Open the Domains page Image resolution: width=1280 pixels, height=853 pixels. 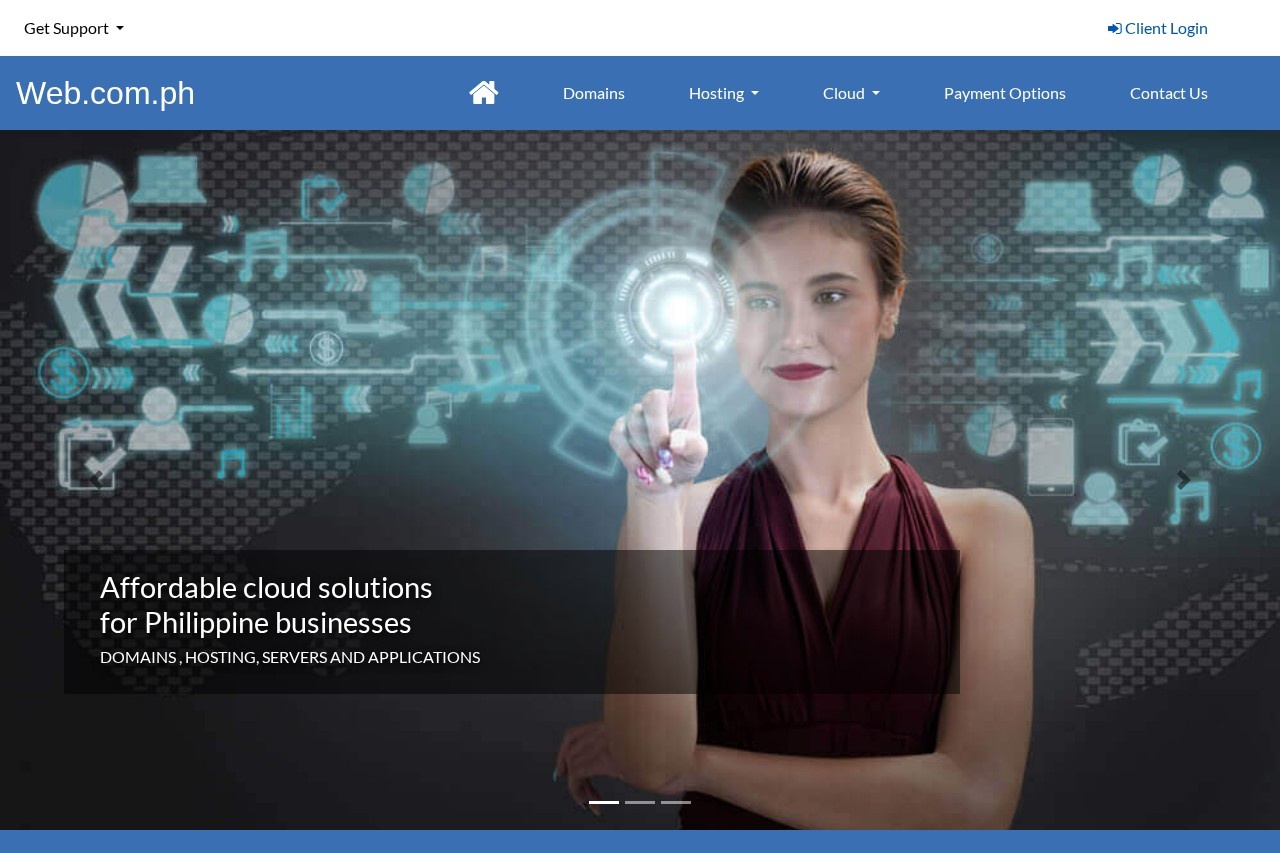(593, 93)
